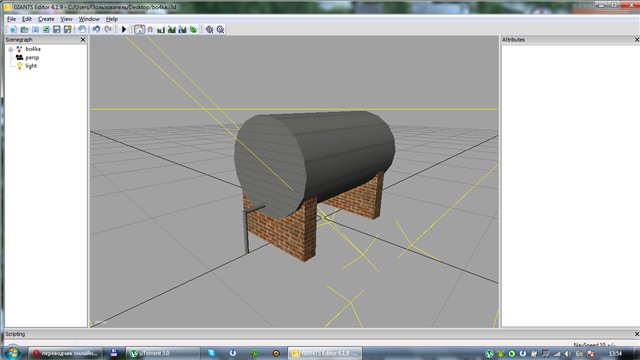Click the Skype icon in taskbar
Screen dimensions: 640x360
coord(211,353)
